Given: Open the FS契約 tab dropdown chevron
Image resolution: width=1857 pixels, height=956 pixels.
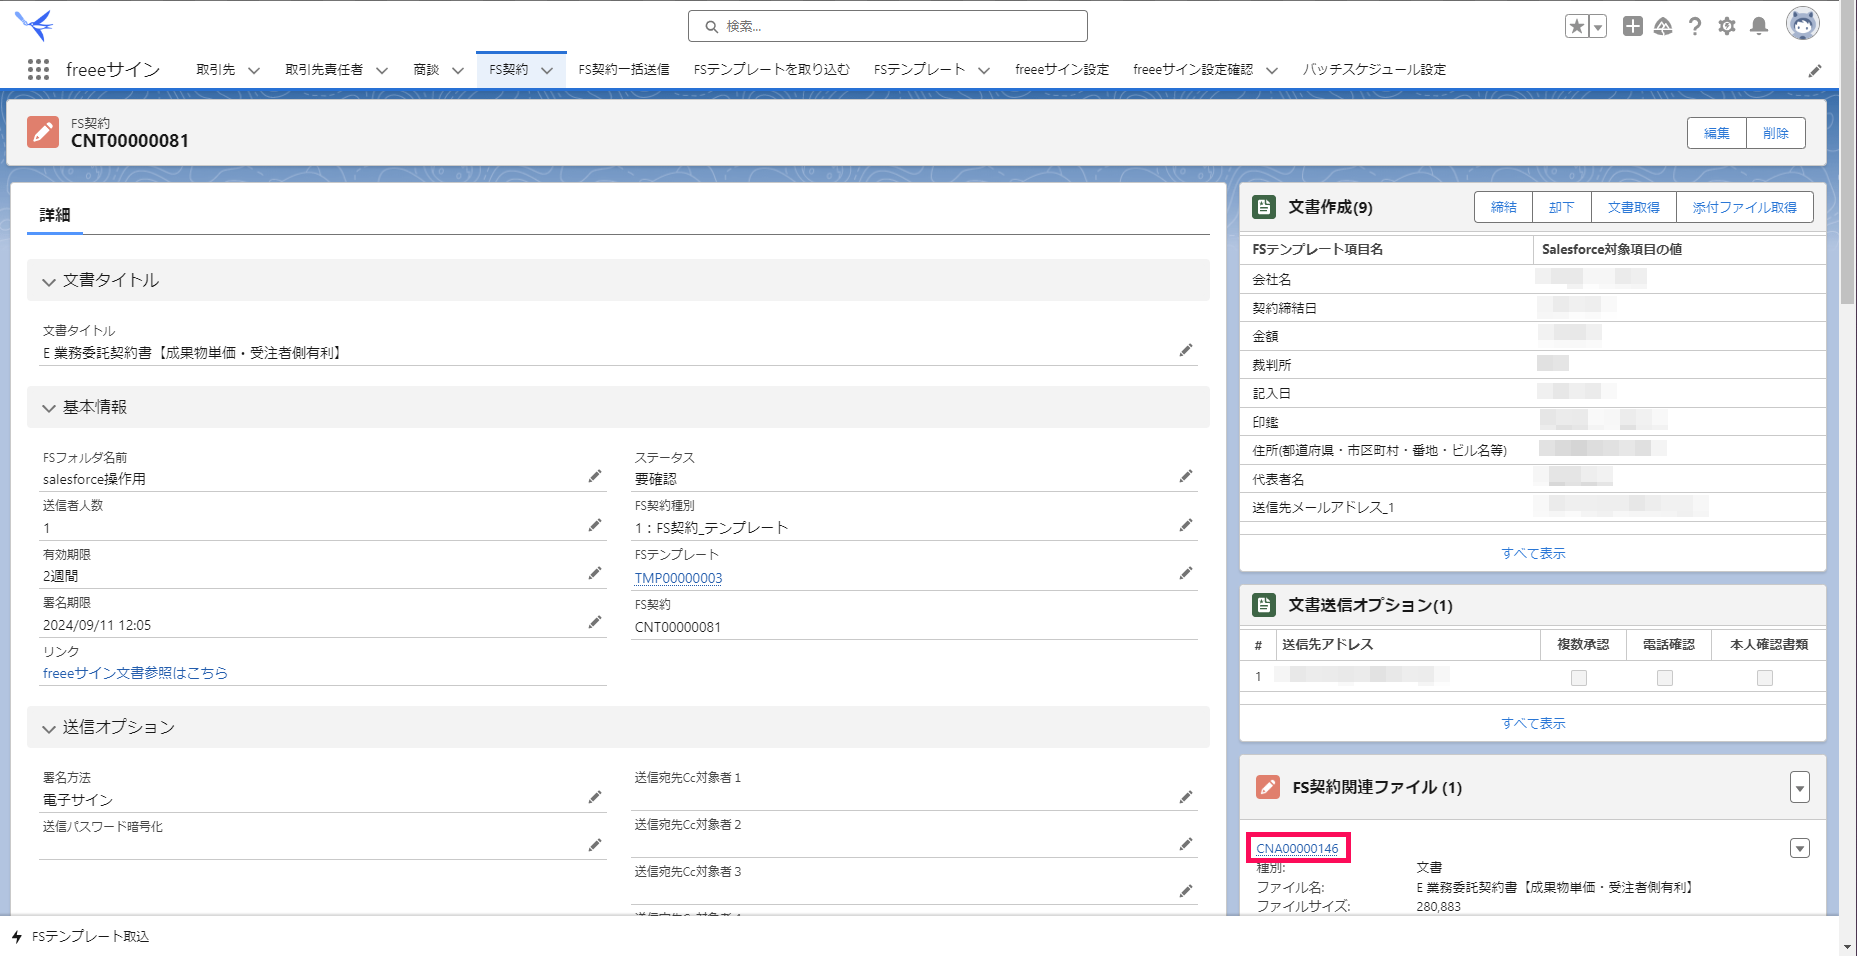Looking at the screenshot, I should (x=547, y=71).
